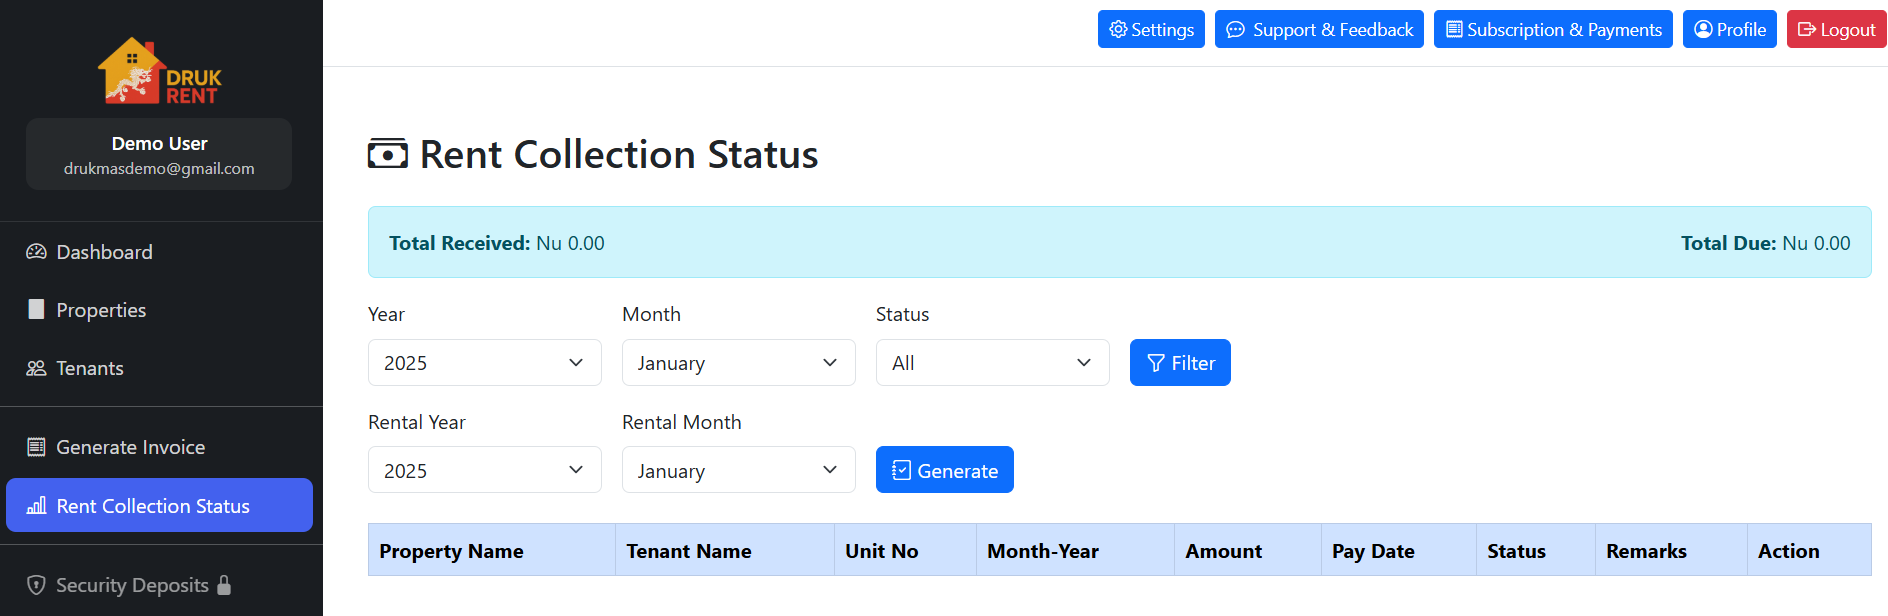
Task: Click the Generate Invoice sidebar icon
Action: 36,447
